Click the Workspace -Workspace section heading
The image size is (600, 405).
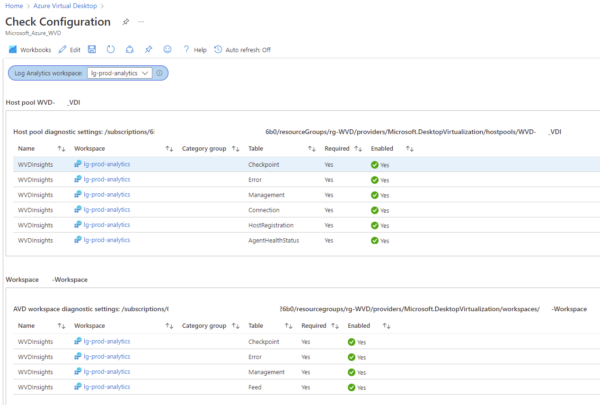click(x=46, y=280)
